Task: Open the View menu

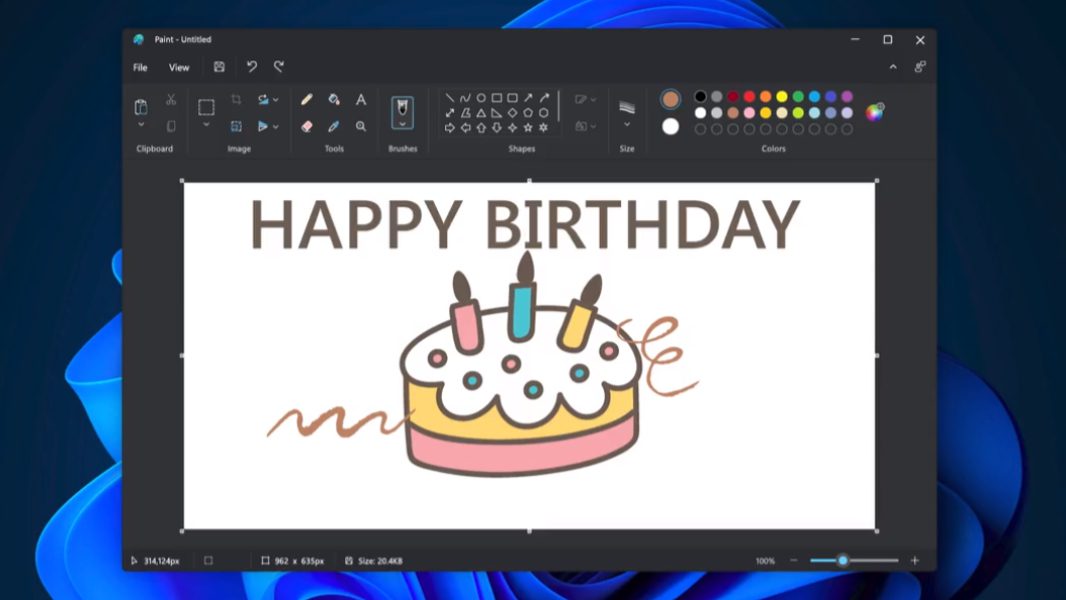Action: pos(179,67)
